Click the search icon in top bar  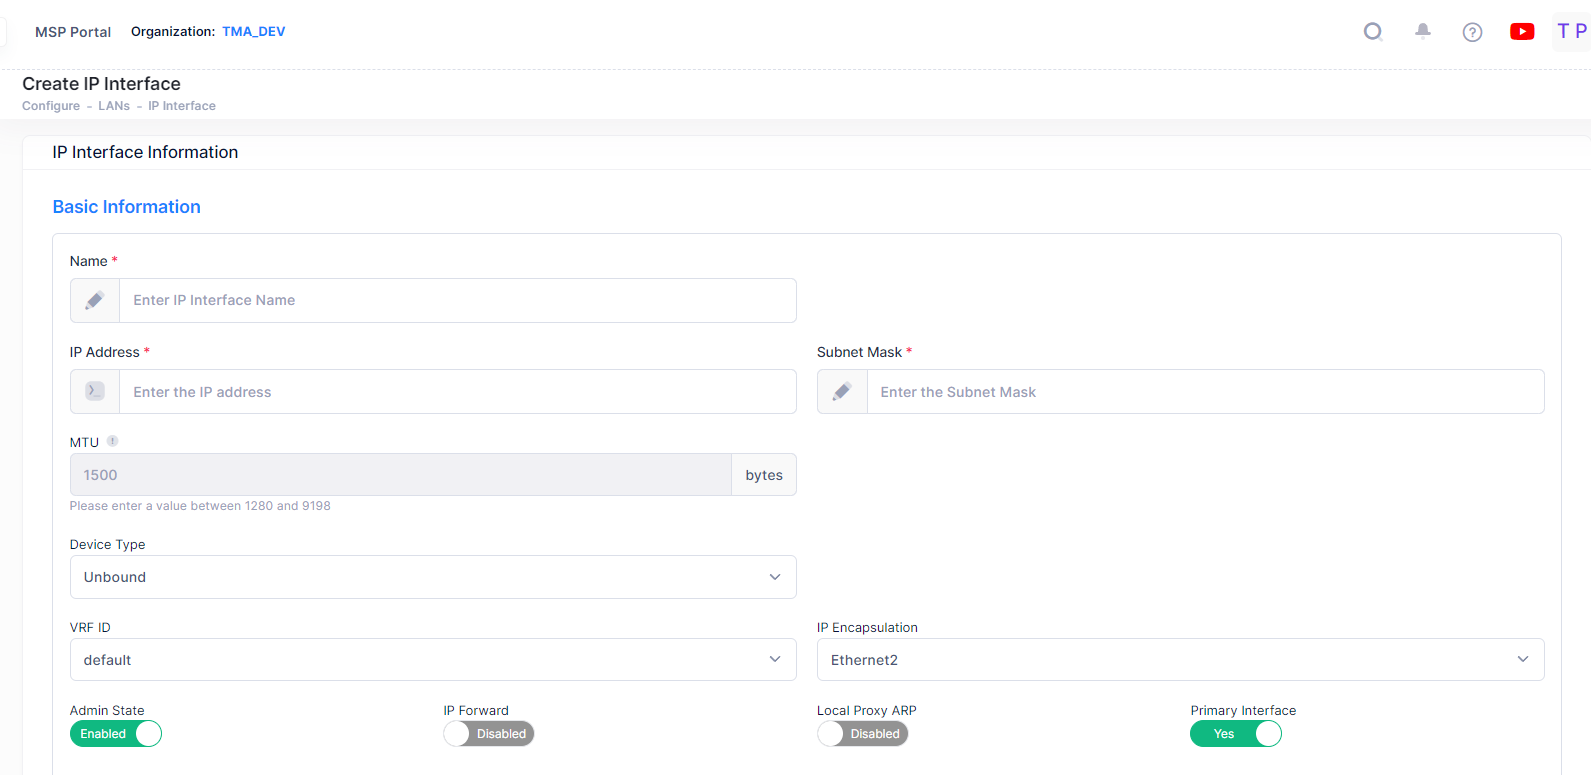(x=1373, y=32)
